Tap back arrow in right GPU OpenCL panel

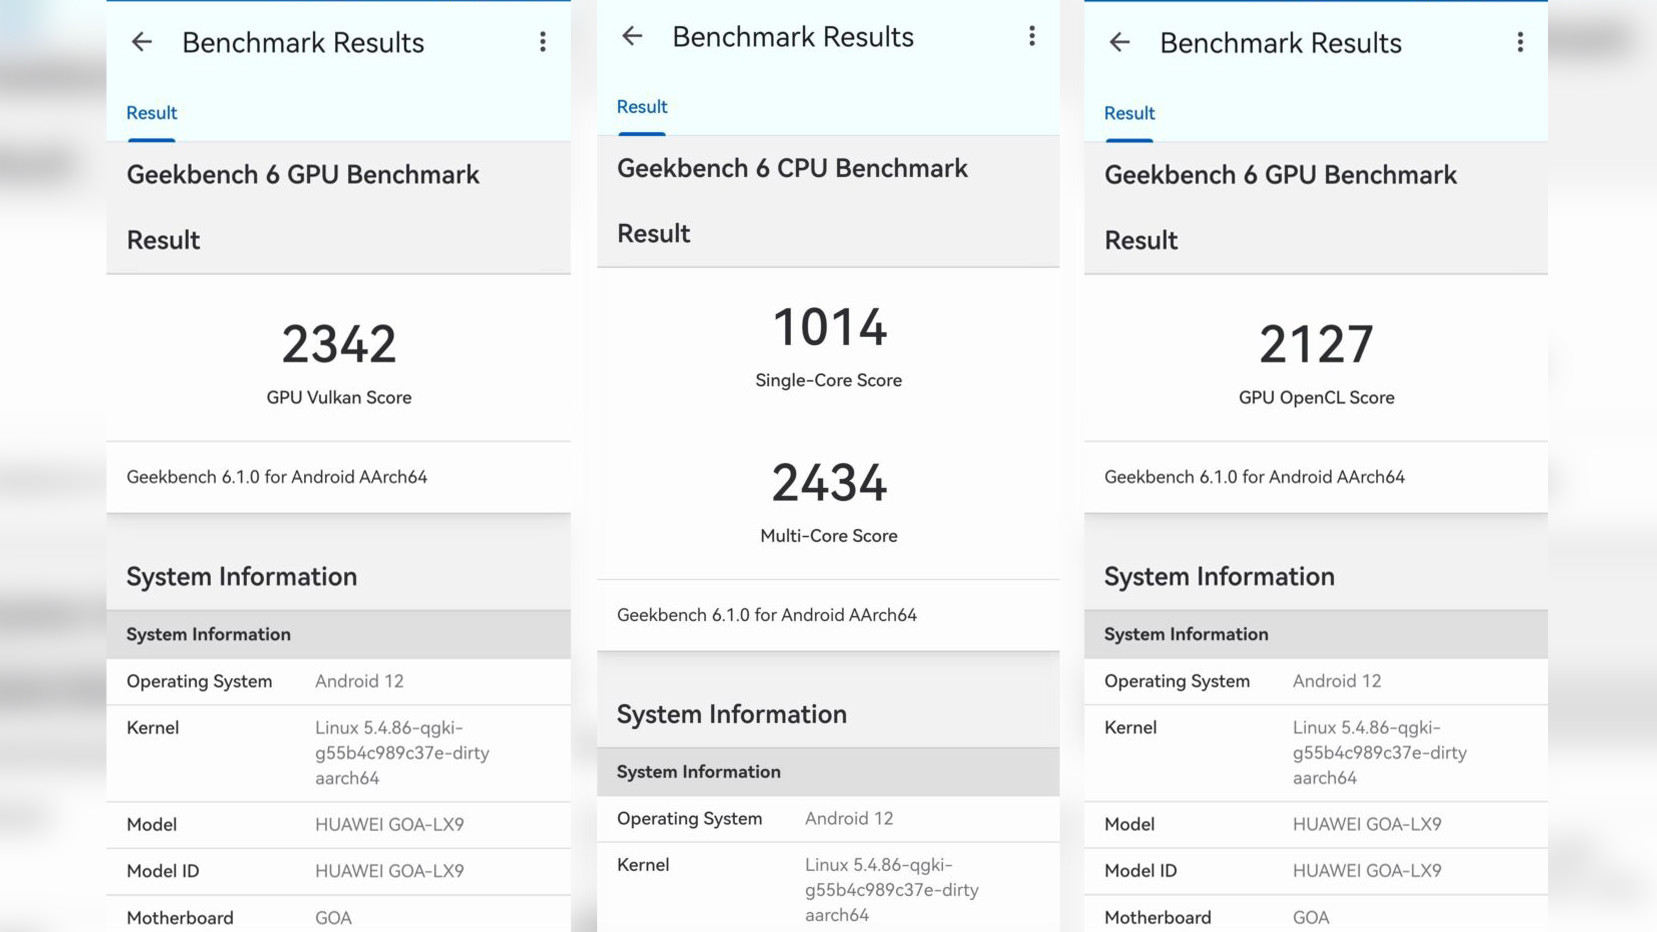[1120, 42]
